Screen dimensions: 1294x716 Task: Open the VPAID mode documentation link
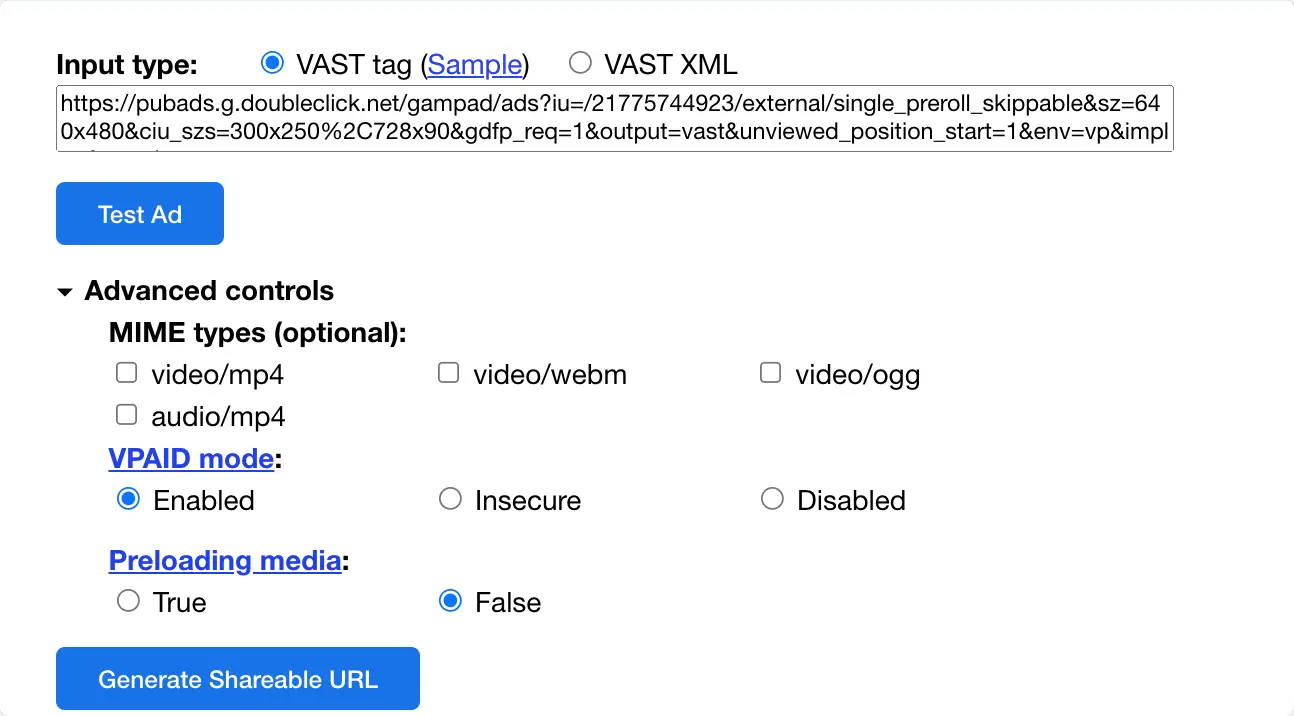(191, 458)
